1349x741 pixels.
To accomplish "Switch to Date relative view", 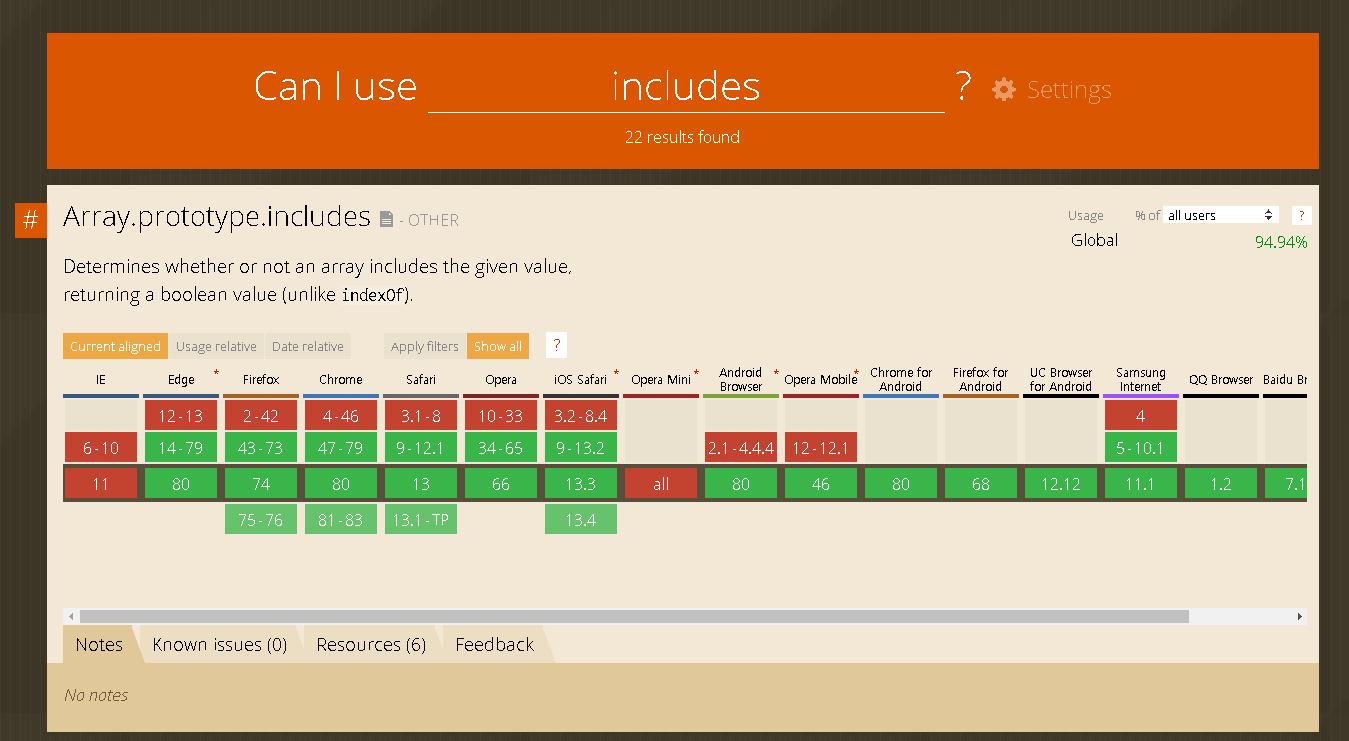I will [307, 346].
